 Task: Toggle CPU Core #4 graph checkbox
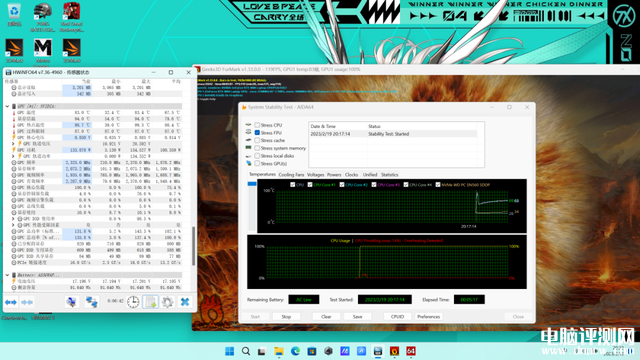tap(406, 184)
